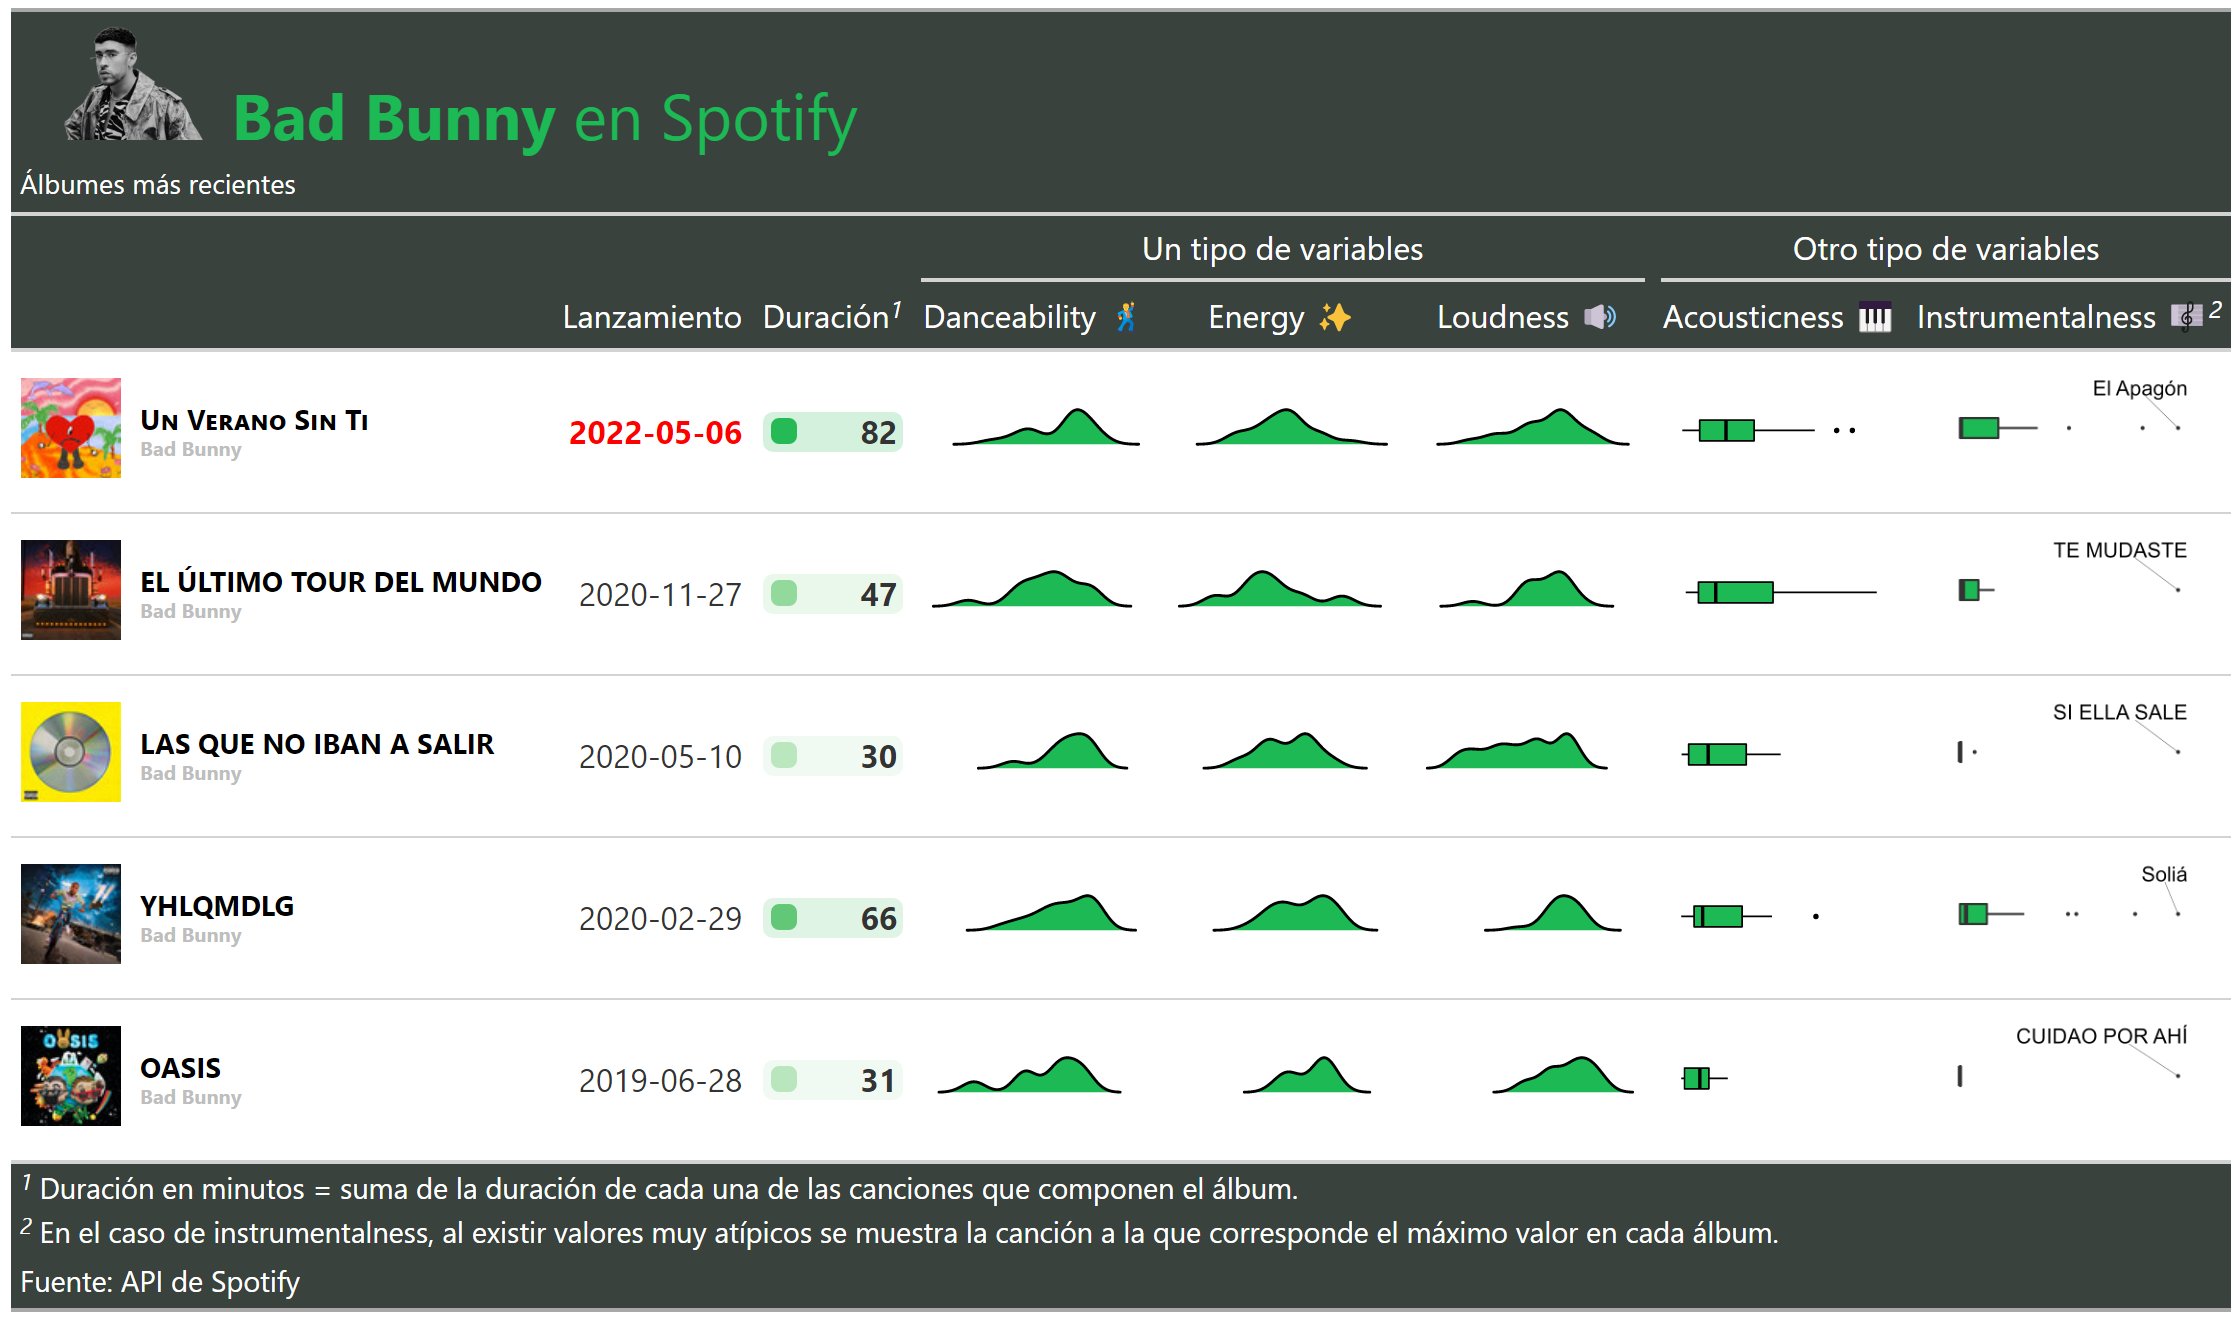Click the 'Duración en minutos' footnote

[x=660, y=1189]
